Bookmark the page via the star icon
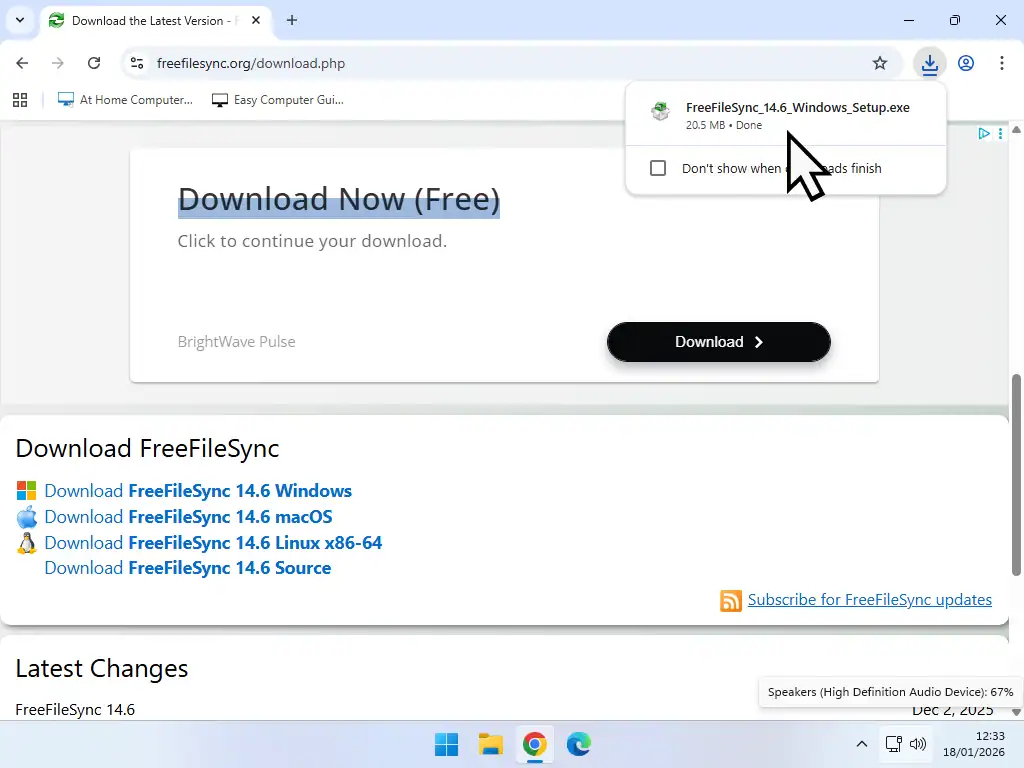 point(879,62)
